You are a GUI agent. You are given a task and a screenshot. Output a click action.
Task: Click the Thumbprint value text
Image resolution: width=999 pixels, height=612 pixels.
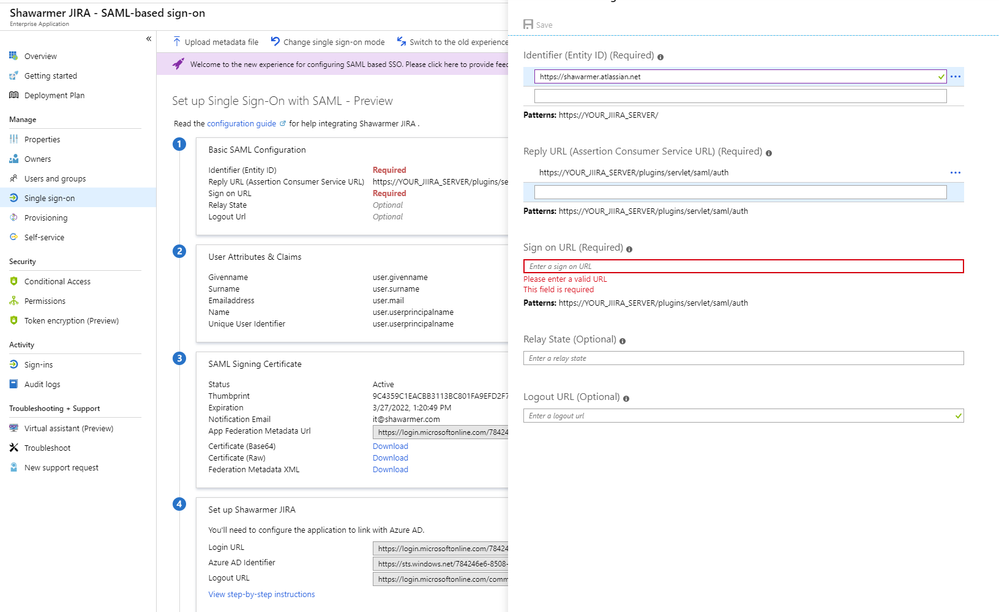(440, 396)
